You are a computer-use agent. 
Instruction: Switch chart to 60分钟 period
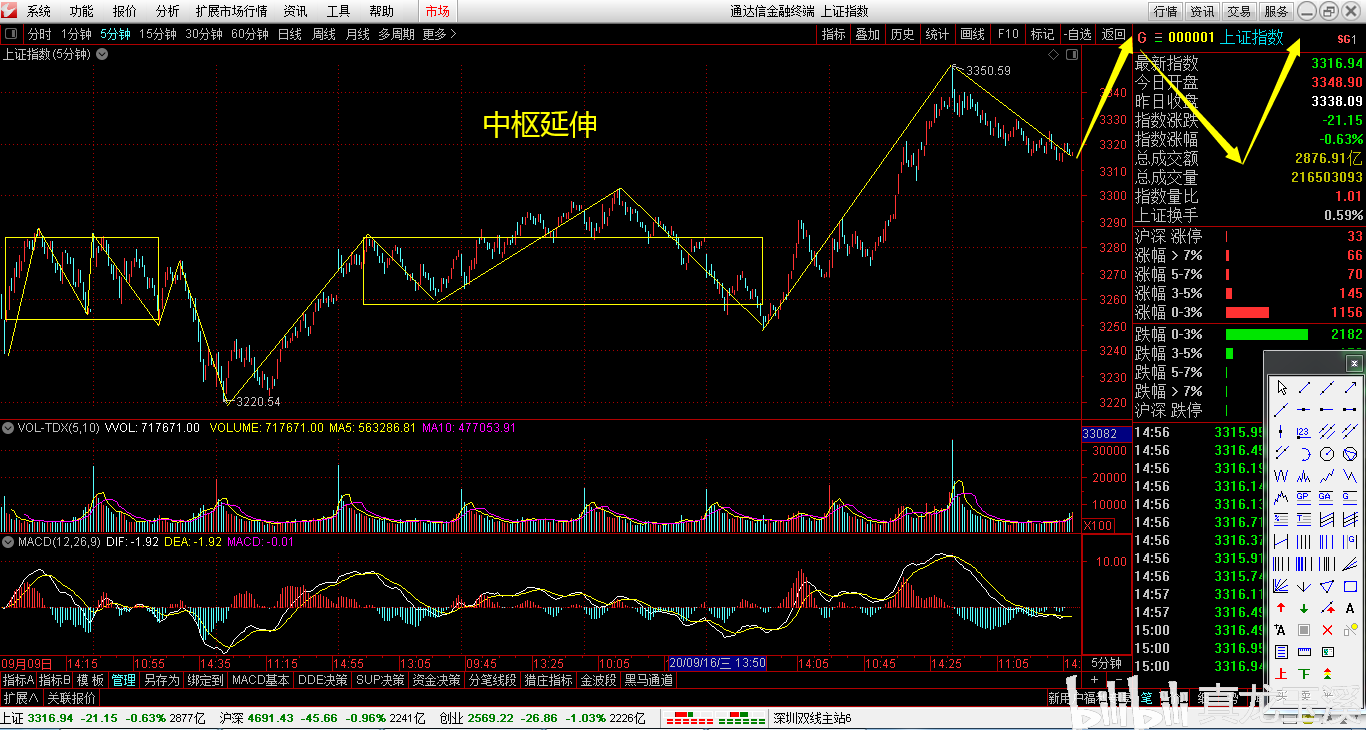coord(249,34)
